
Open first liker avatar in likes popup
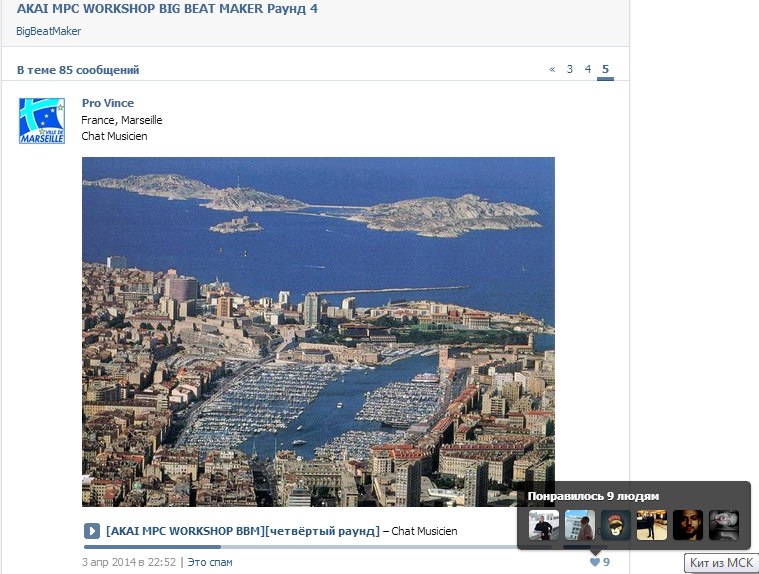tap(544, 525)
